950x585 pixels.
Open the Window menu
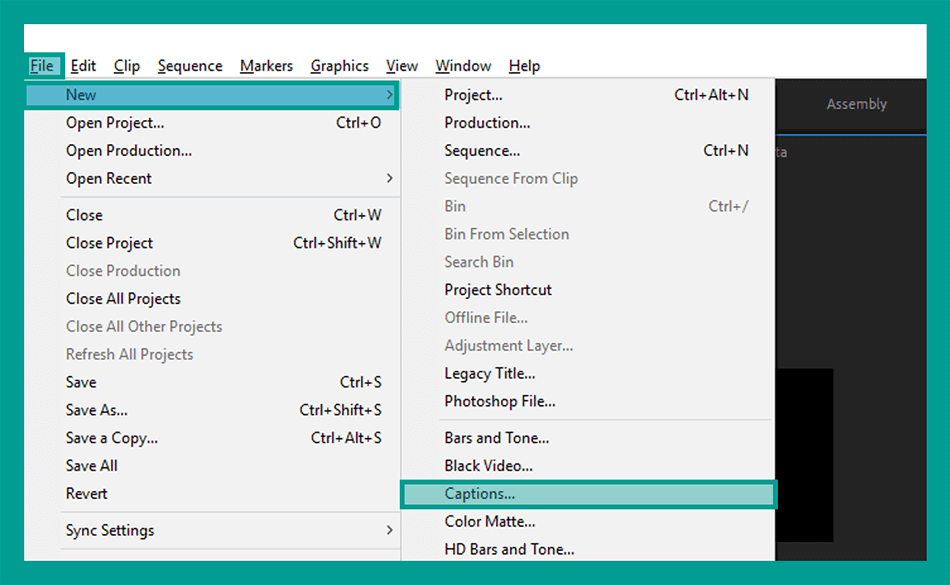click(463, 66)
